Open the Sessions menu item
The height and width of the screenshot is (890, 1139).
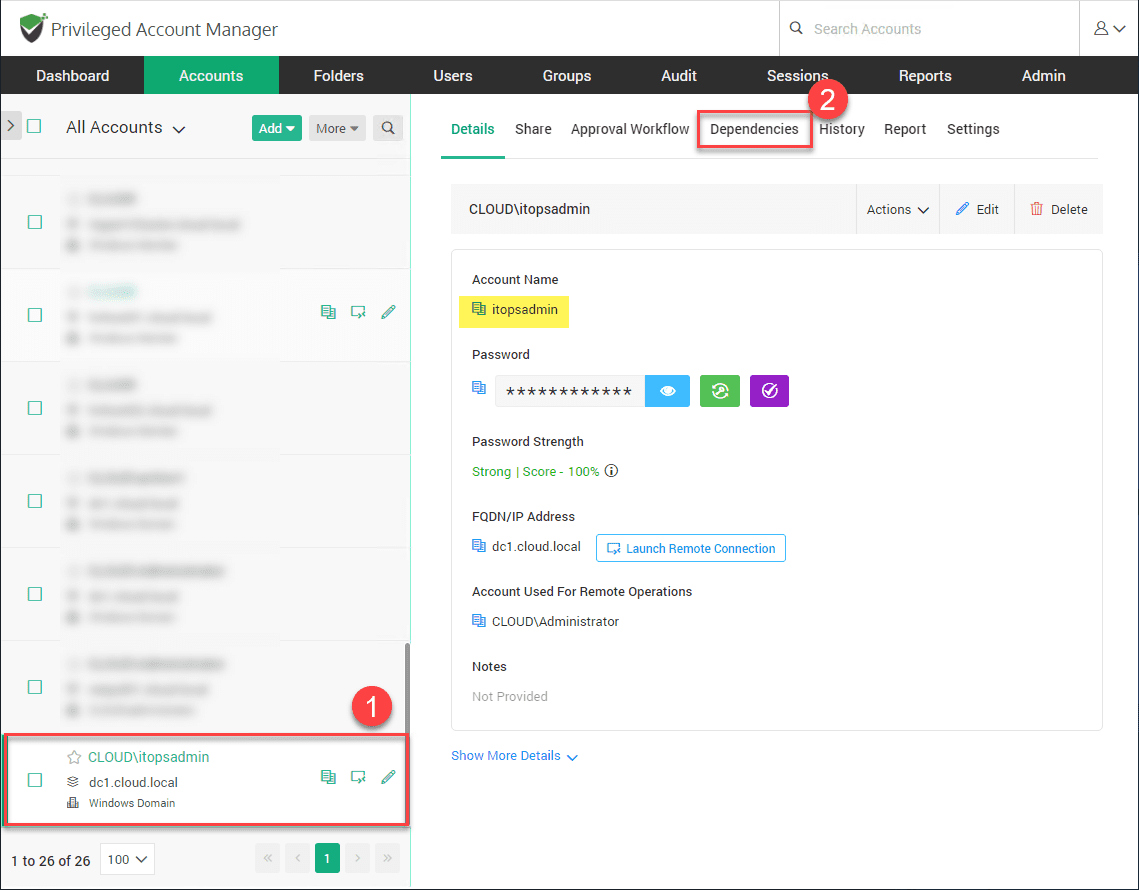[x=797, y=75]
